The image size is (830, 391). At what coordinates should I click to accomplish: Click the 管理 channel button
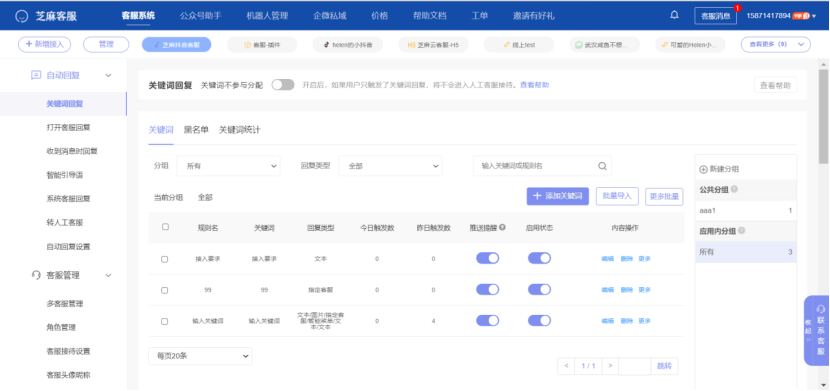pos(106,44)
